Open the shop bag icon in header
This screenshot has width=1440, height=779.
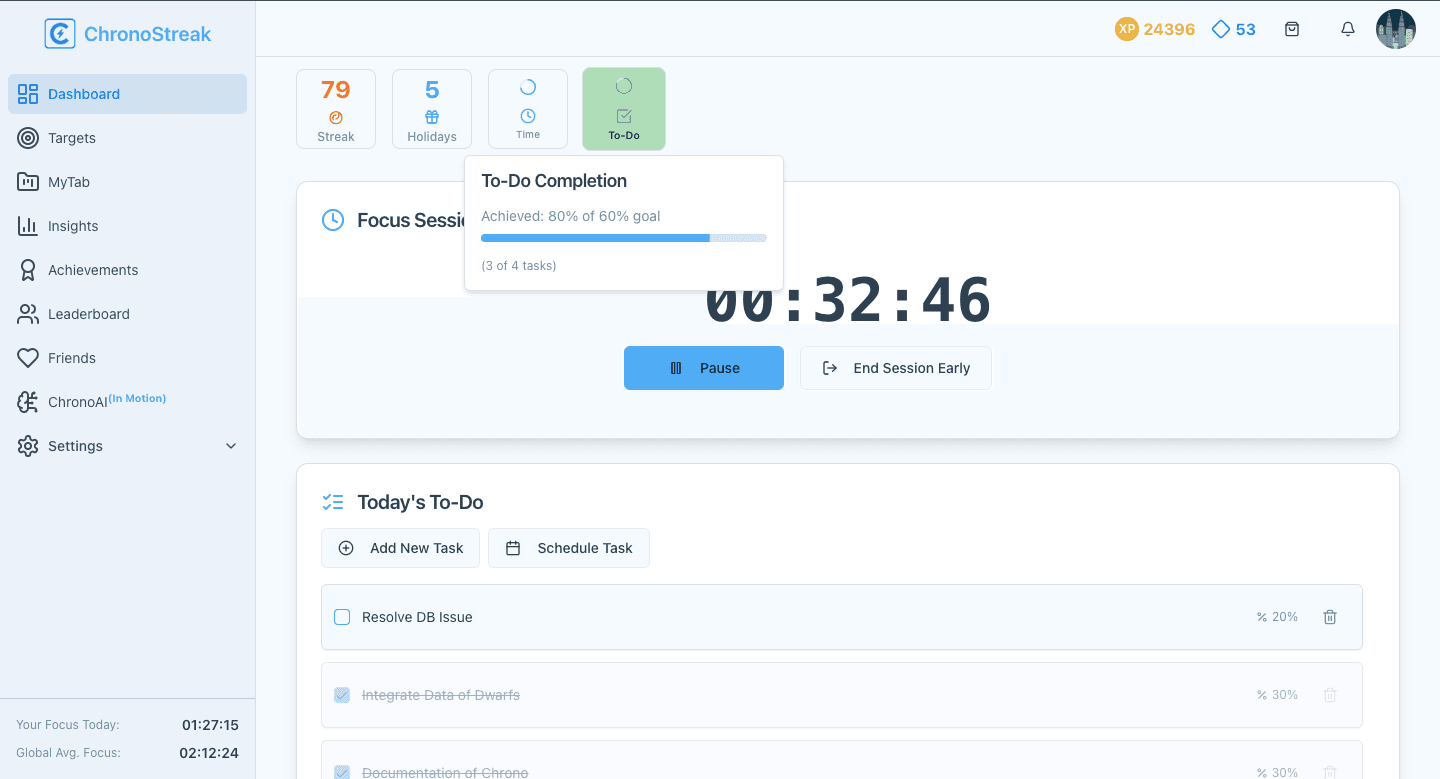point(1292,29)
